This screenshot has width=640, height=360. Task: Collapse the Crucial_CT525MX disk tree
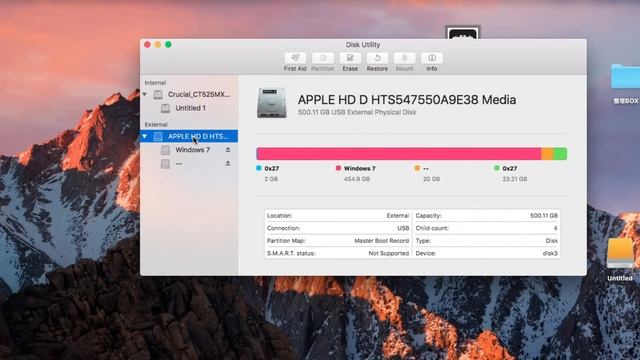(144, 94)
